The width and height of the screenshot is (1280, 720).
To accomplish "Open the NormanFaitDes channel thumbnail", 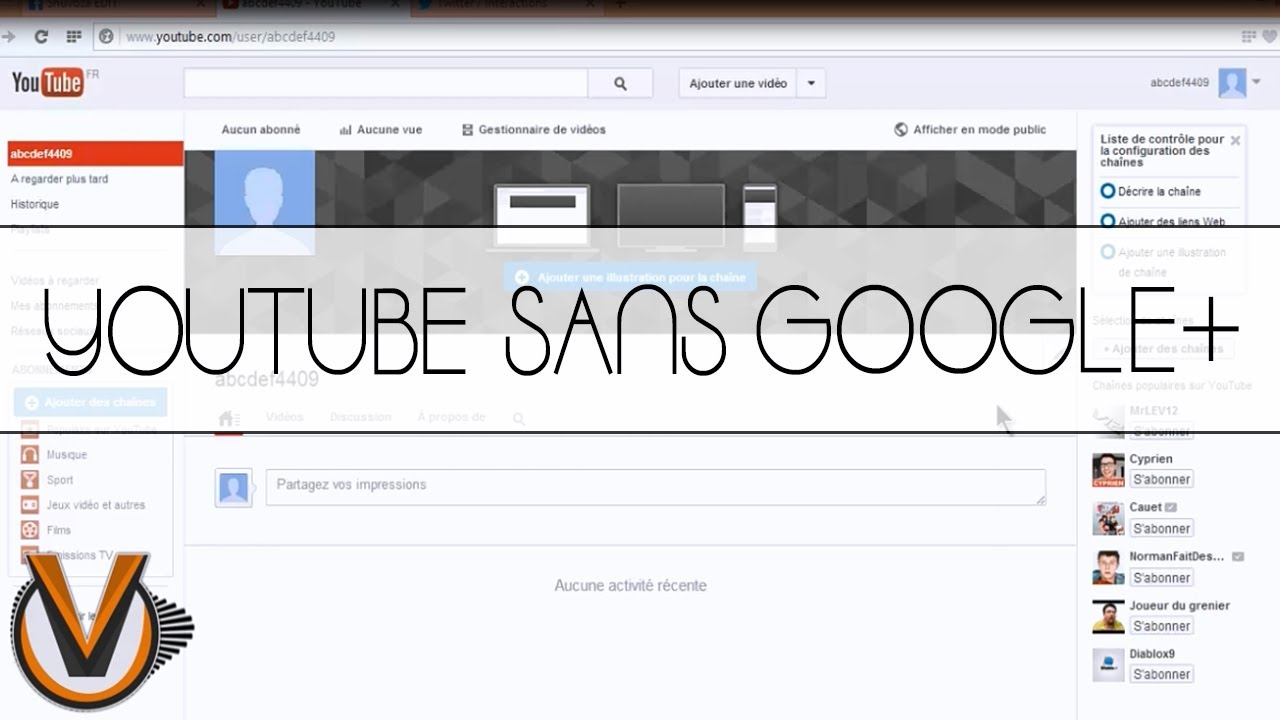I will 1108,567.
